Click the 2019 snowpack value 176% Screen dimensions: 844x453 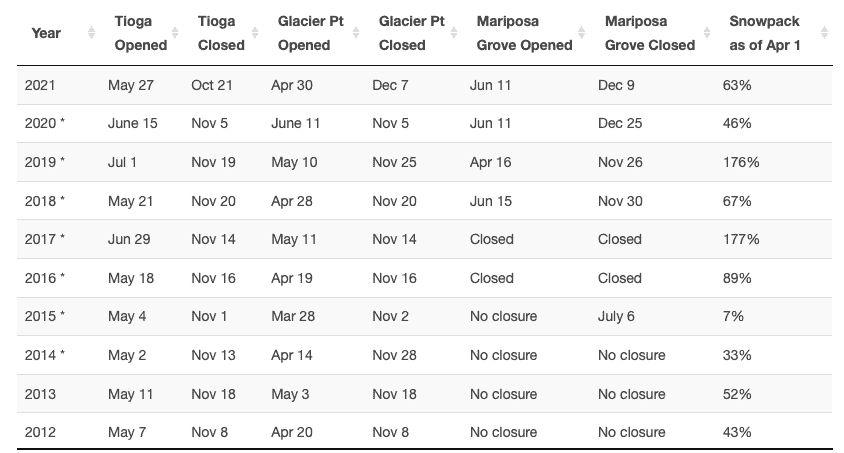741,162
